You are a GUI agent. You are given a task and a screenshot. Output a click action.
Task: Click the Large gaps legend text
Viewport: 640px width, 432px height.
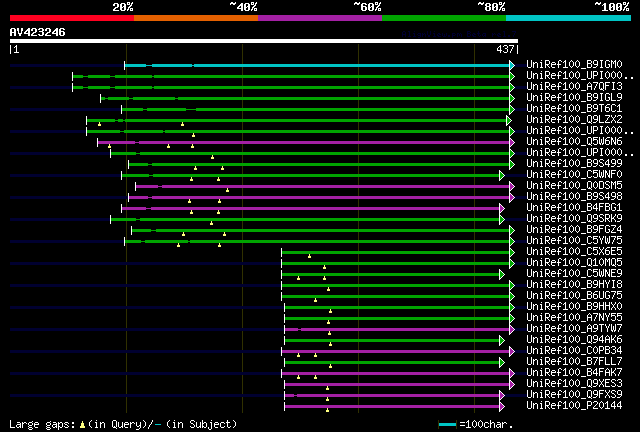42,425
